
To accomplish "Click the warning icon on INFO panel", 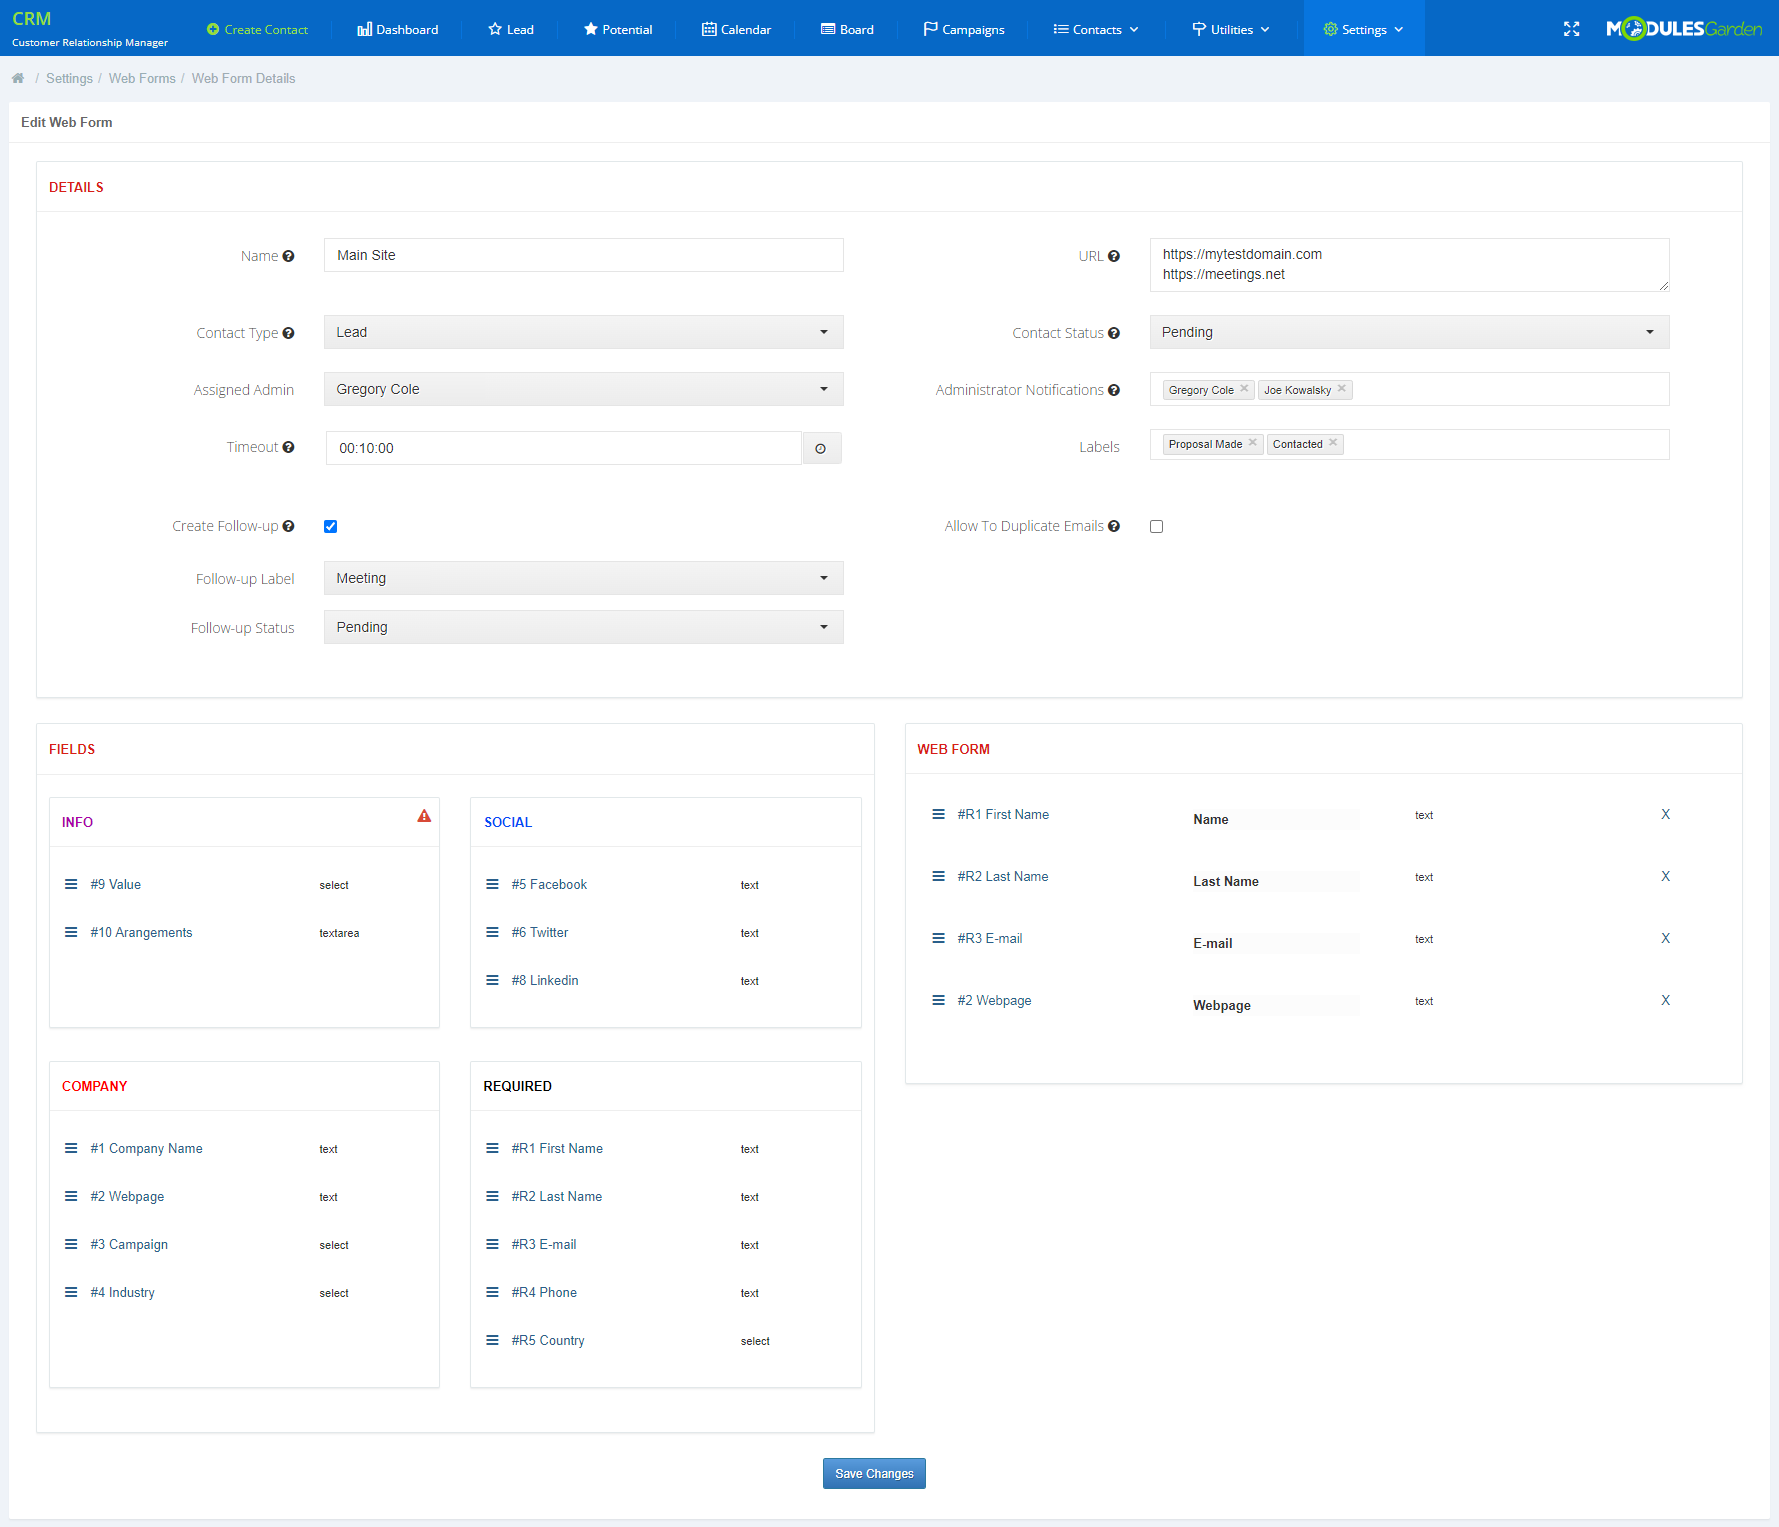I will point(424,817).
